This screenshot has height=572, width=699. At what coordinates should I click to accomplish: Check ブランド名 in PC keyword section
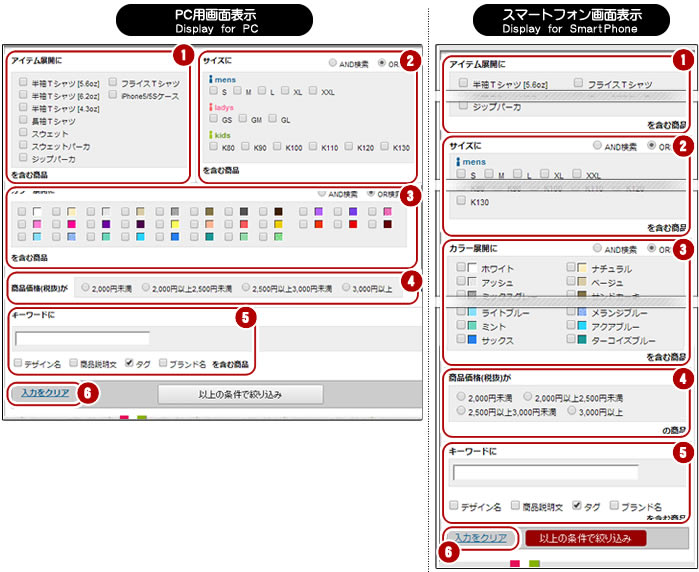click(x=163, y=362)
